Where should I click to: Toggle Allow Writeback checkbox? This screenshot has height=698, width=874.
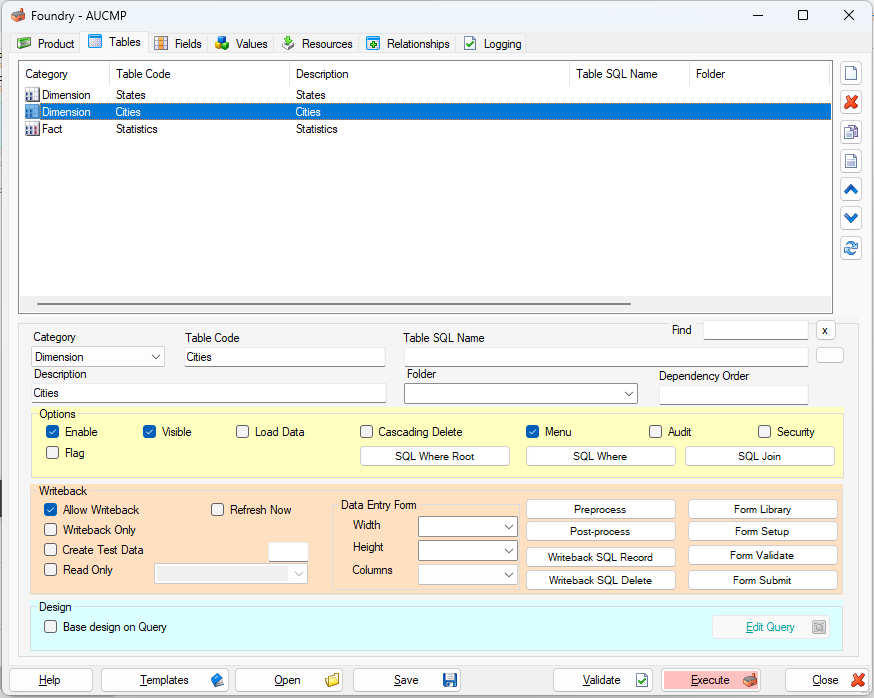50,510
